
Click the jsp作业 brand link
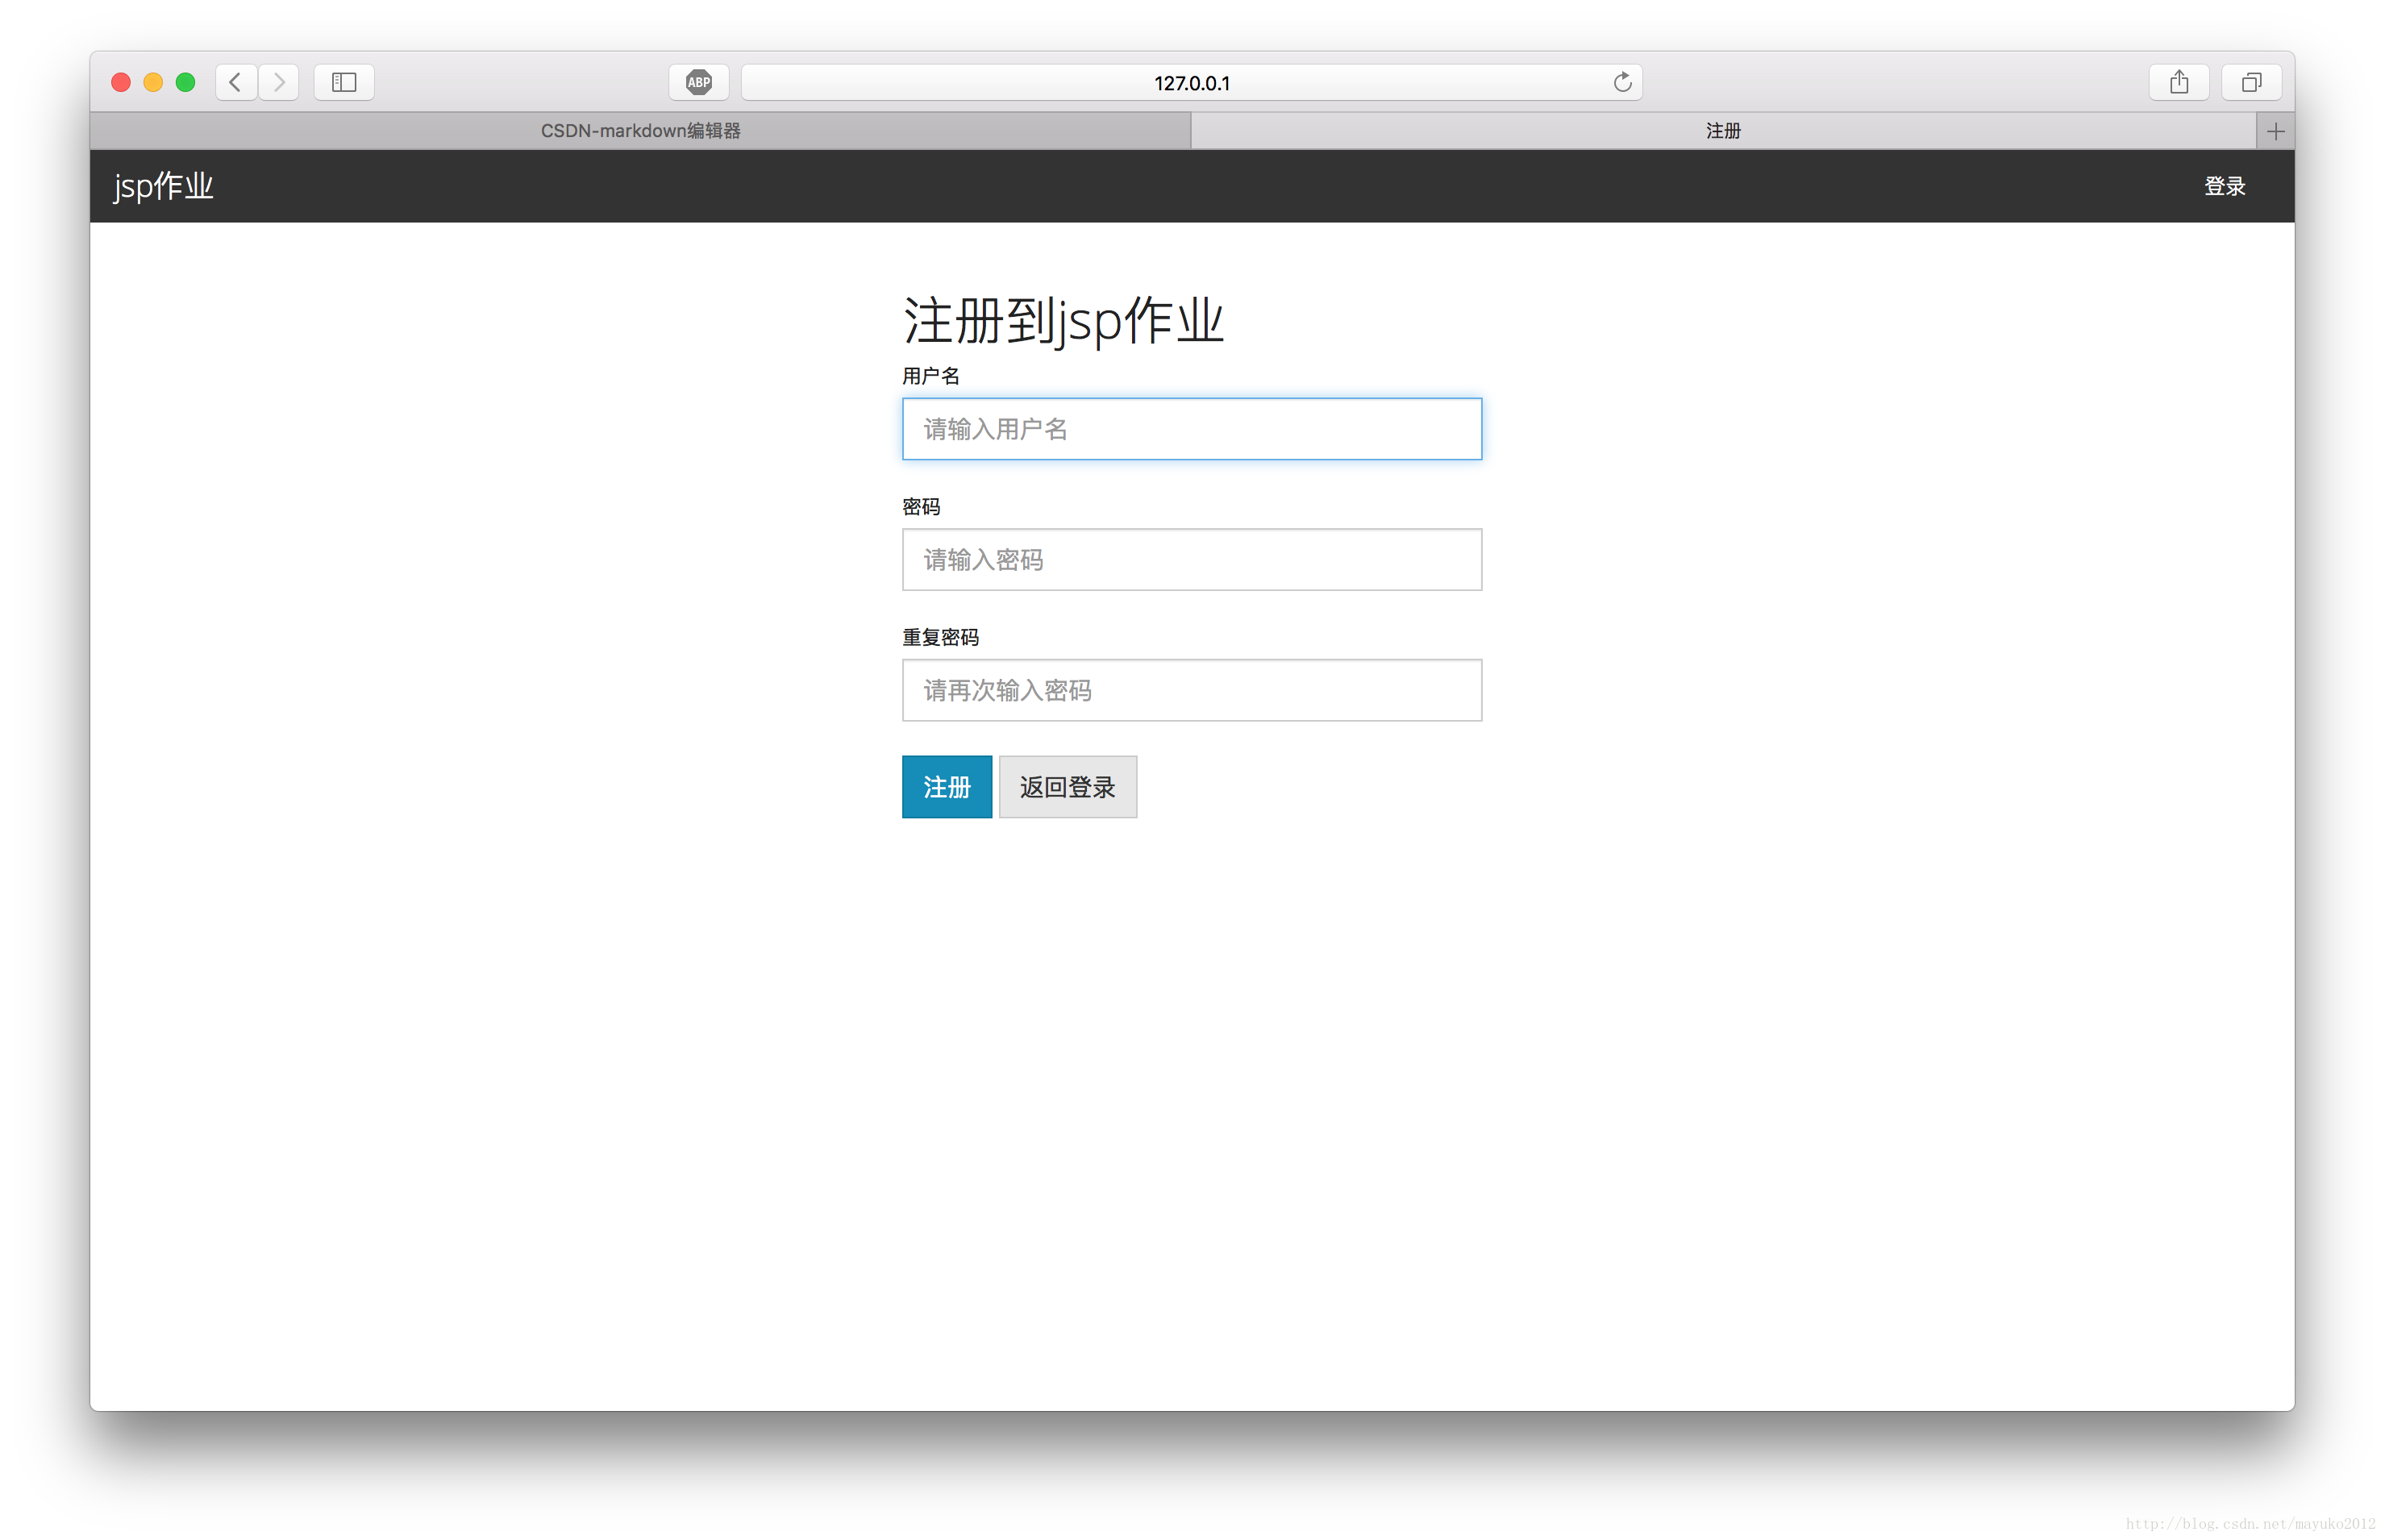[x=163, y=186]
